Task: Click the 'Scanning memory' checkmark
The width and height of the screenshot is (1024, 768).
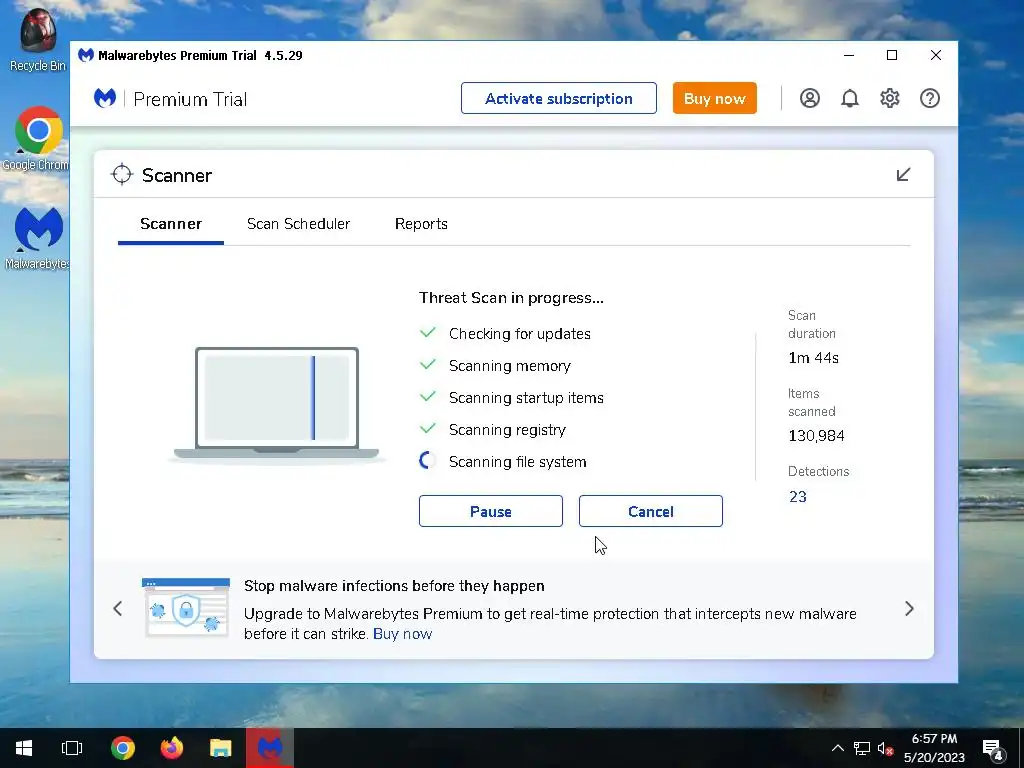Action: (x=428, y=364)
